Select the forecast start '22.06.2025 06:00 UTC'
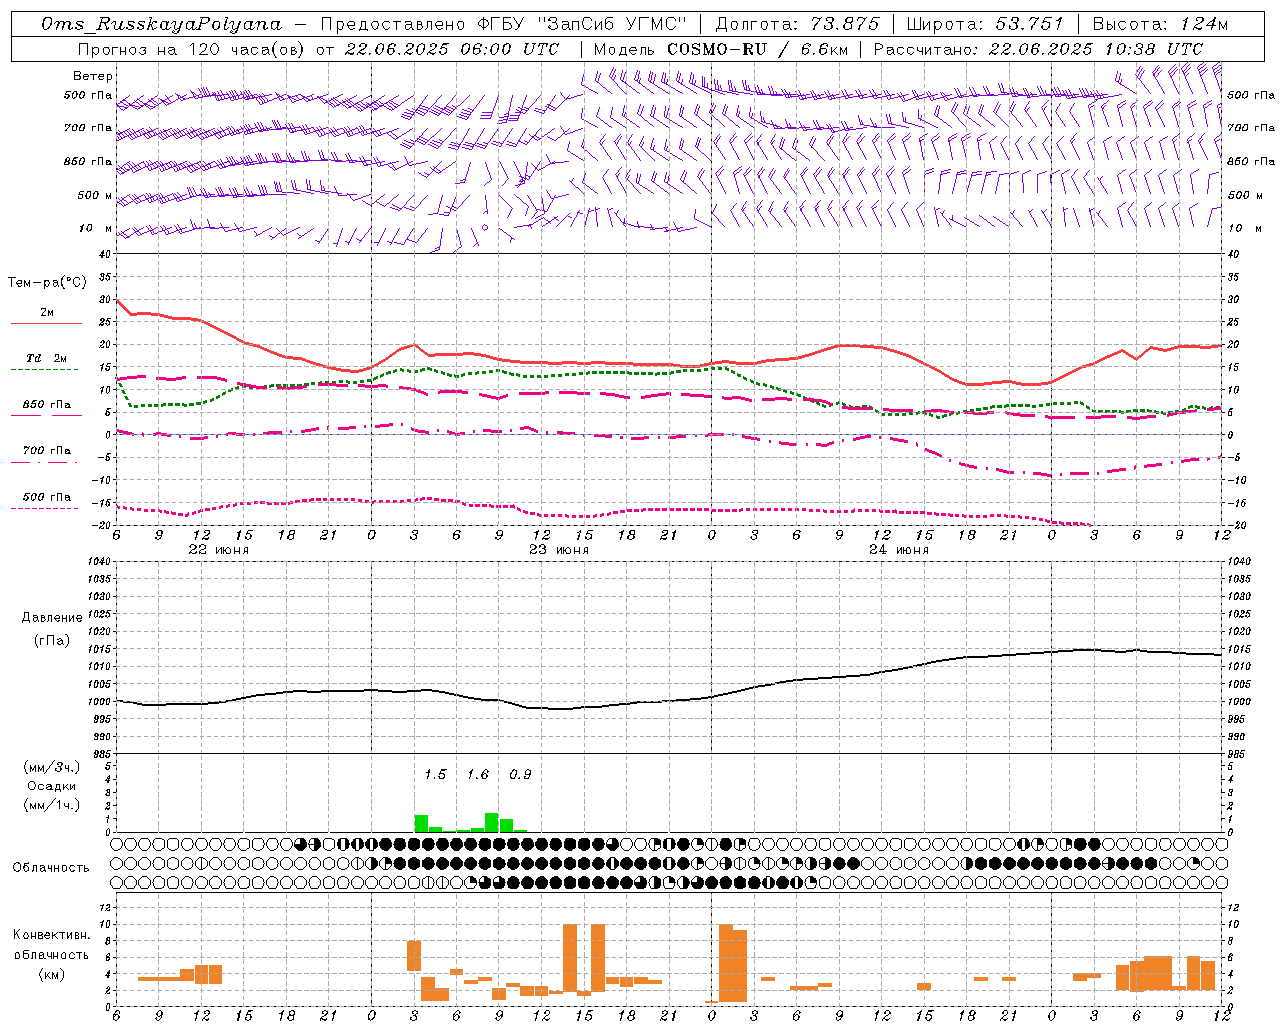This screenshot has width=1280, height=1024. tap(451, 49)
